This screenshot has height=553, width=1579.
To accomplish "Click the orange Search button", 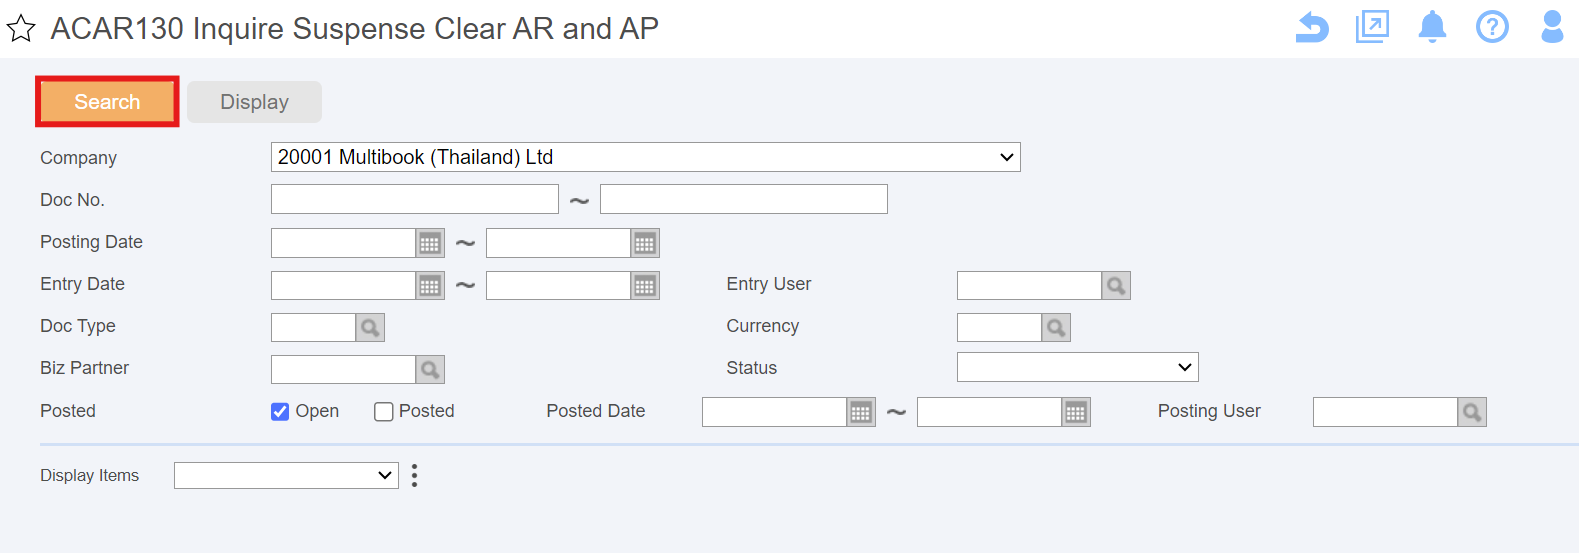I will click(x=107, y=102).
